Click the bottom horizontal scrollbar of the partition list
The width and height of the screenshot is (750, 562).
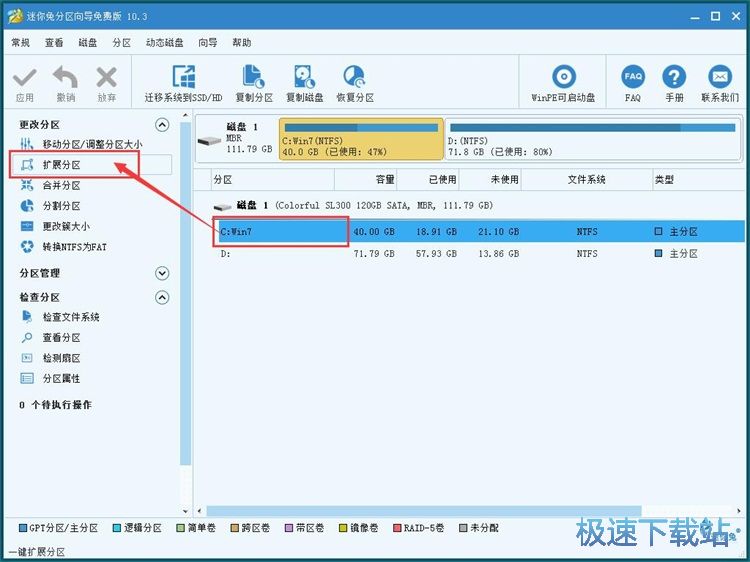tap(470, 511)
